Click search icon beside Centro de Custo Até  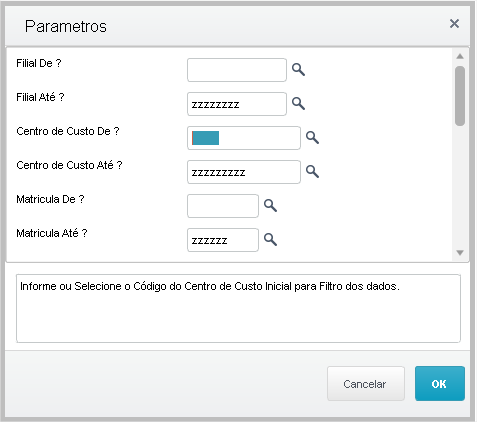pos(312,172)
